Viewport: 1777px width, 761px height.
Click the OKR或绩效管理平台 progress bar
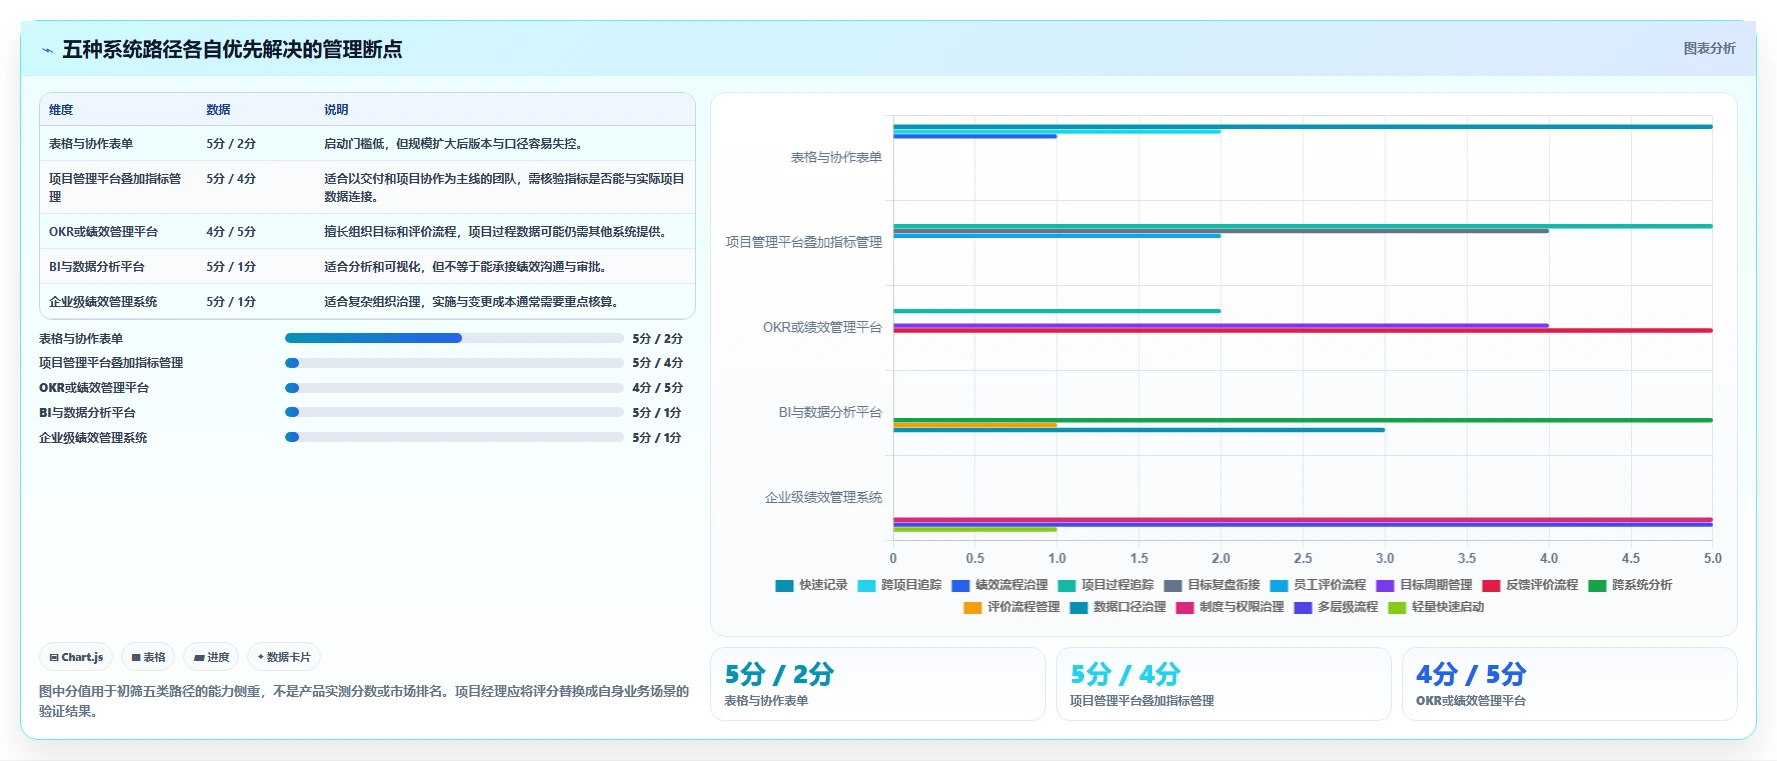click(454, 388)
